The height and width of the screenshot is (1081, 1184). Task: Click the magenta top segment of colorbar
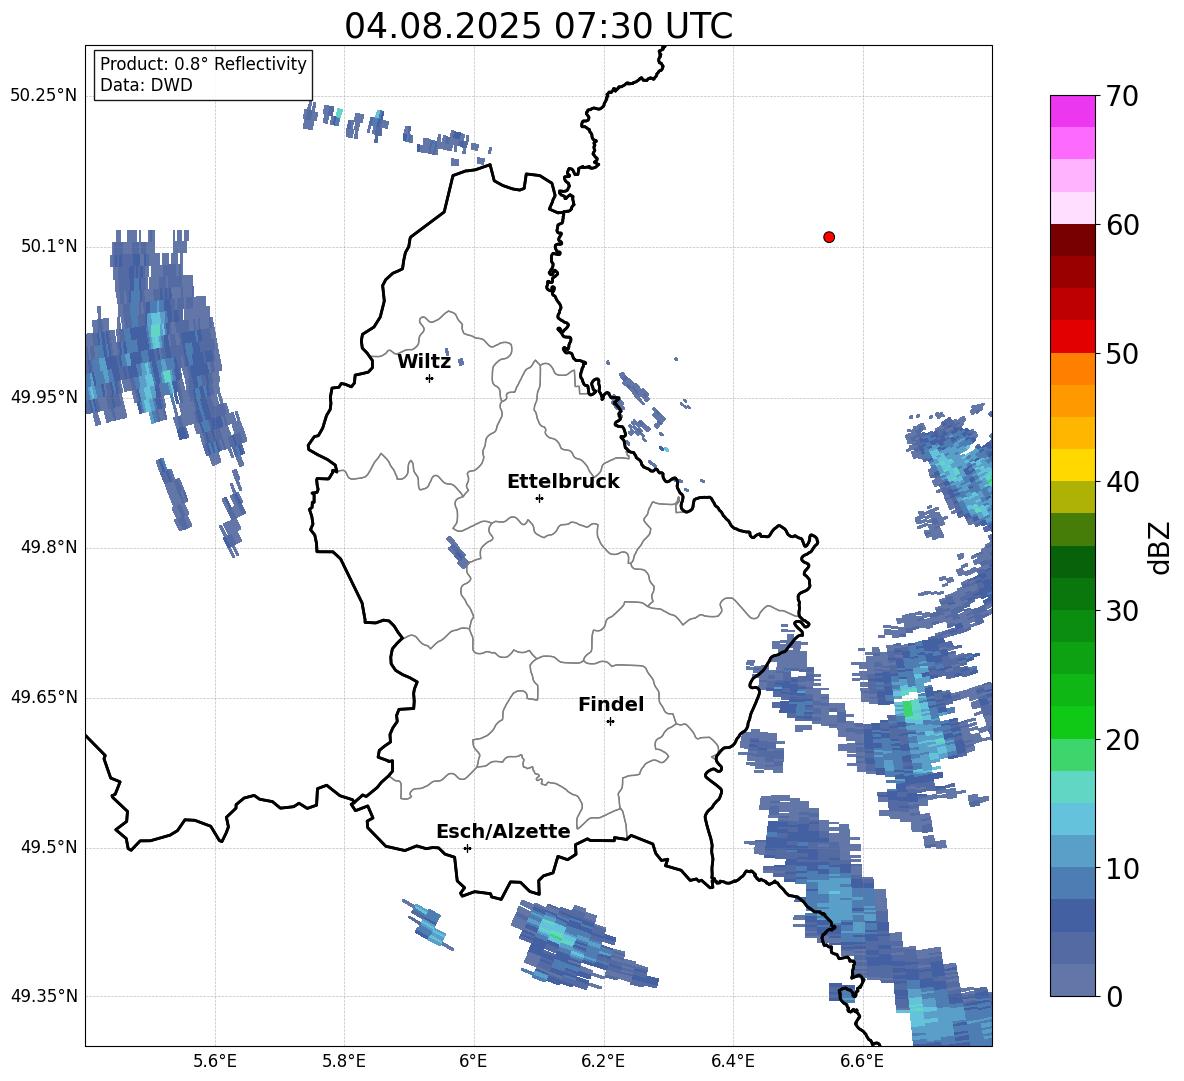tap(1072, 111)
